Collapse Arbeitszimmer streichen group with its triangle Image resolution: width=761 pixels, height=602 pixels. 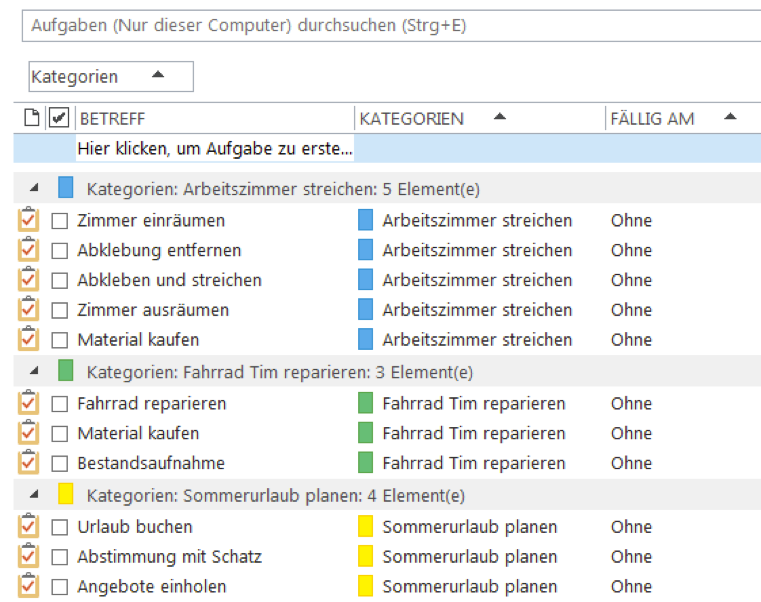pyautogui.click(x=34, y=187)
